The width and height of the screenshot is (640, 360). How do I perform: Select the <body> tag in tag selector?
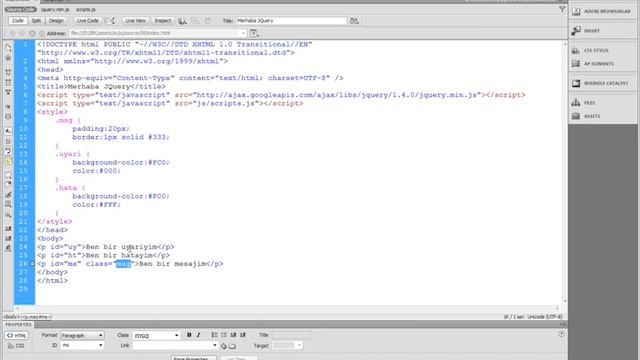point(12,317)
